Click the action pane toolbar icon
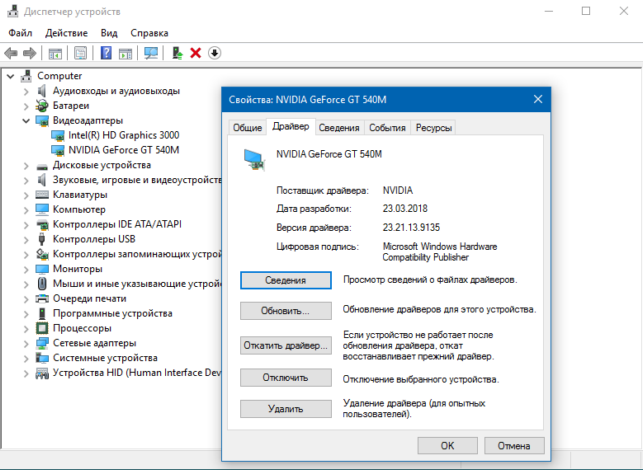643x470 pixels. (x=125, y=53)
